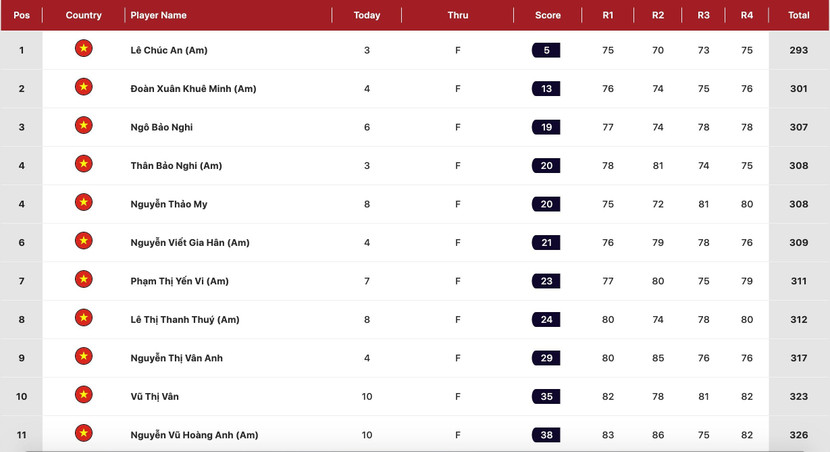Click the flag icon beside Vũ Thị Vân

(x=84, y=395)
